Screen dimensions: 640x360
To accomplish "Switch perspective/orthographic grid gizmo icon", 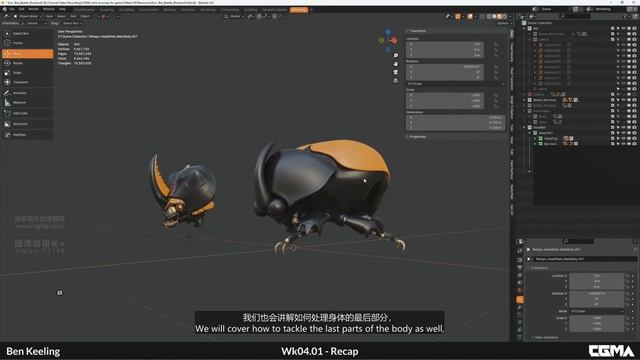I will (395, 81).
